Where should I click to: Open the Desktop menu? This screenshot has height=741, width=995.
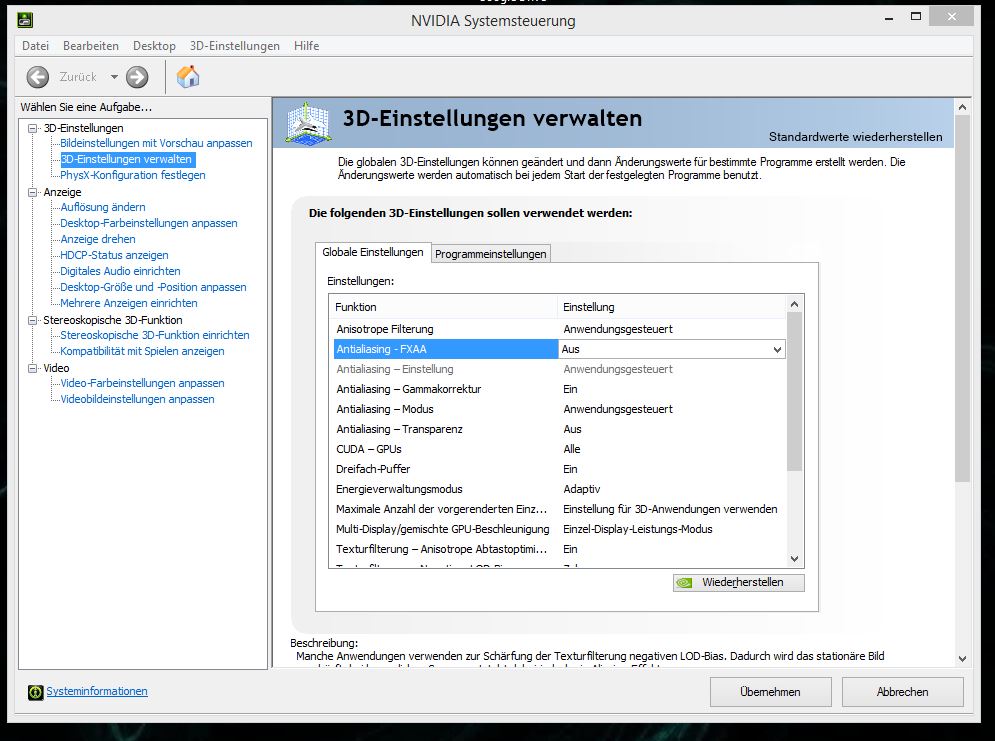coord(154,46)
